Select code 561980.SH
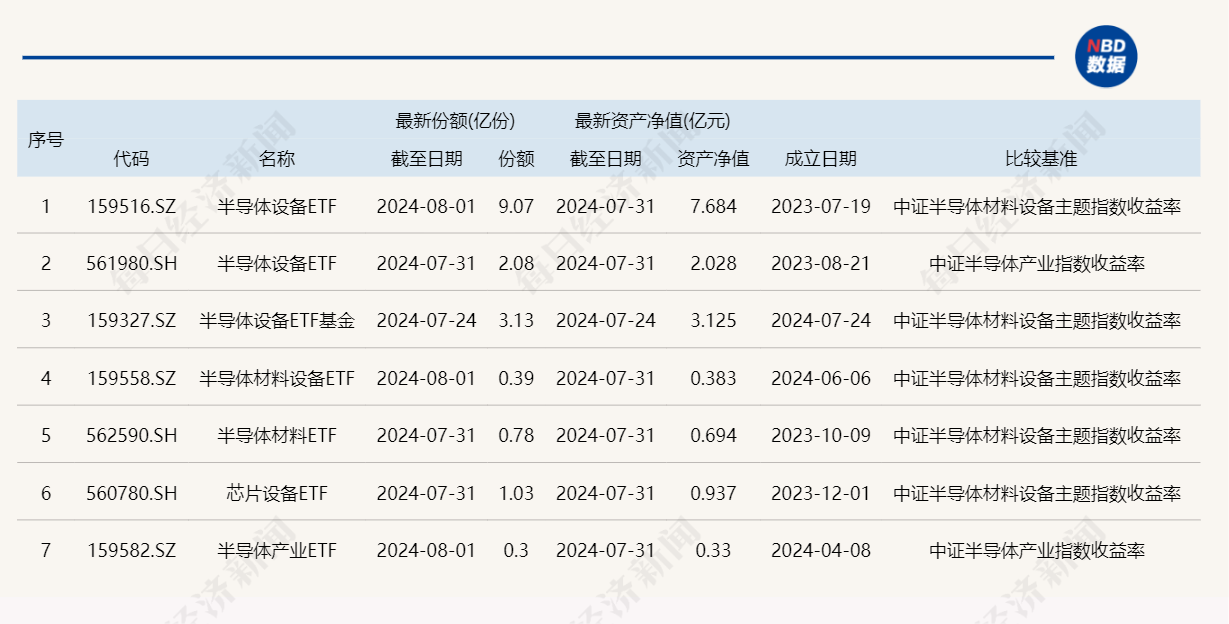Image resolution: width=1229 pixels, height=624 pixels. tap(131, 263)
